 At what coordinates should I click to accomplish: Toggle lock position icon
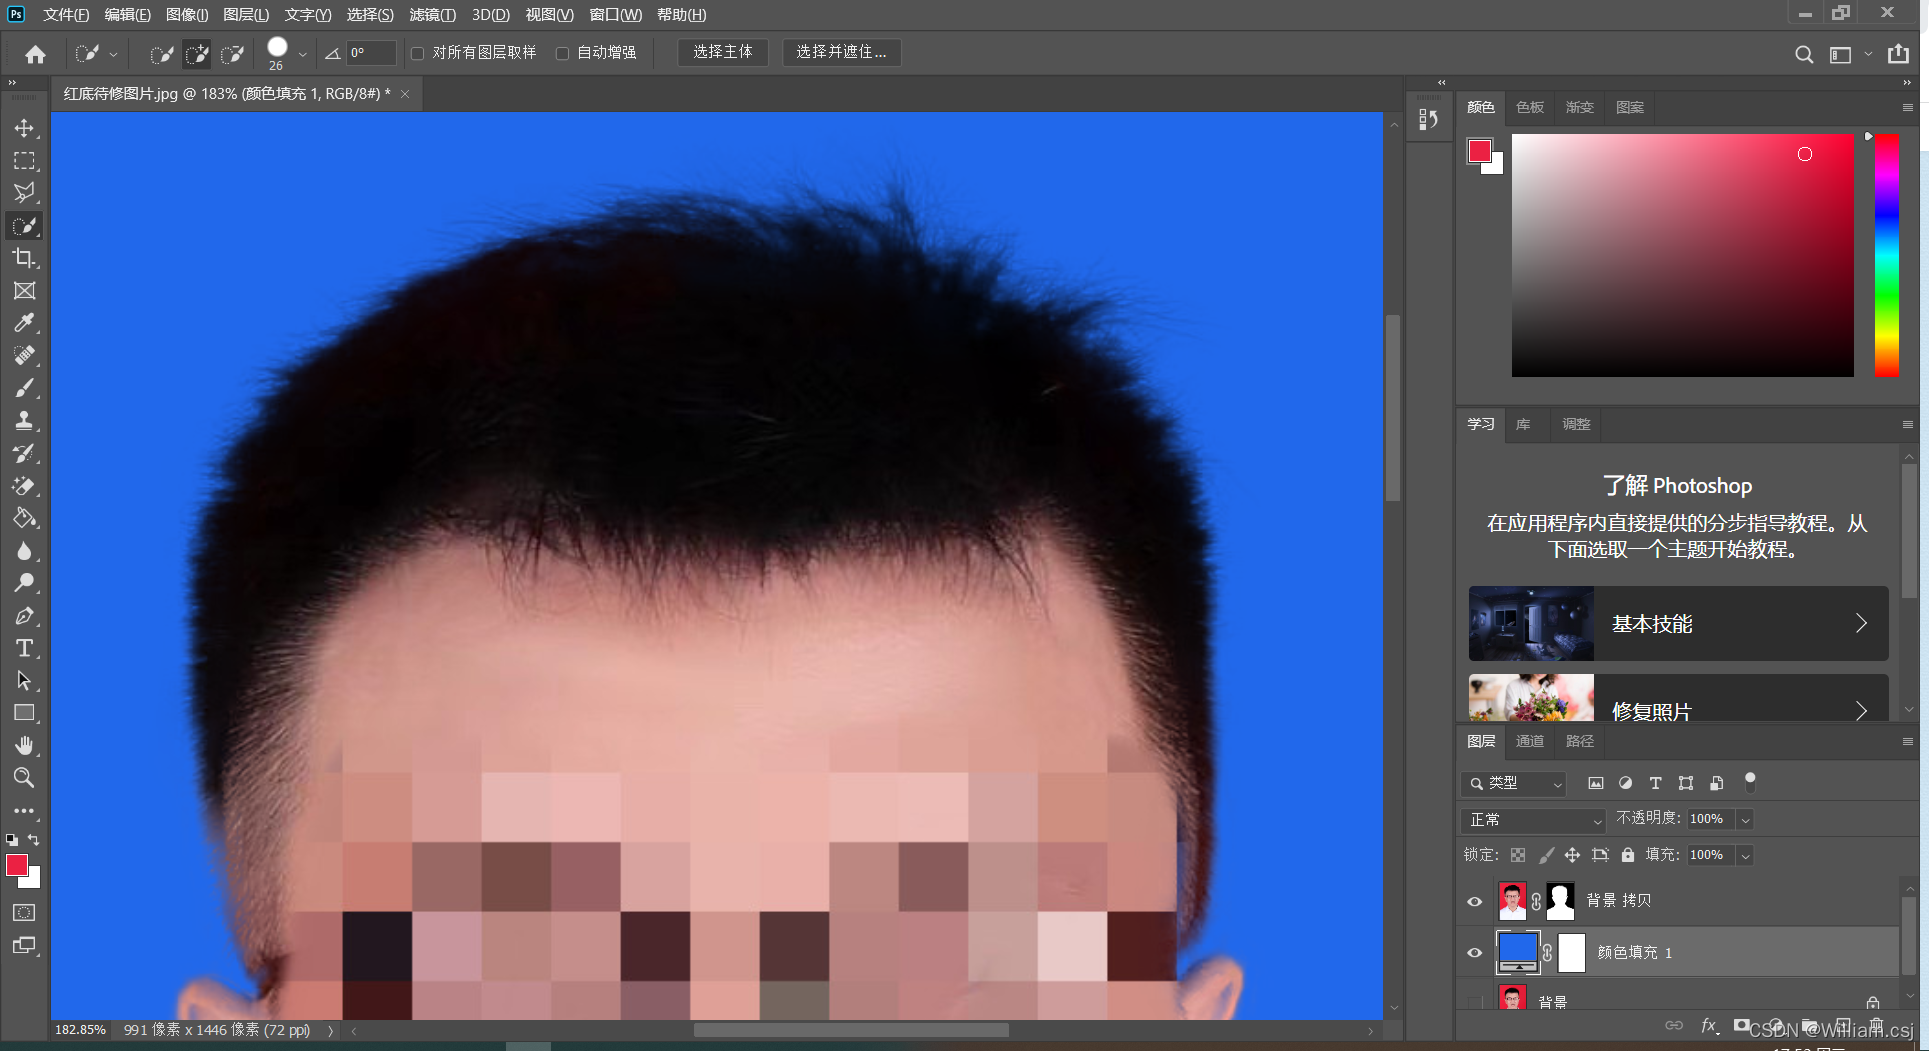[1572, 855]
